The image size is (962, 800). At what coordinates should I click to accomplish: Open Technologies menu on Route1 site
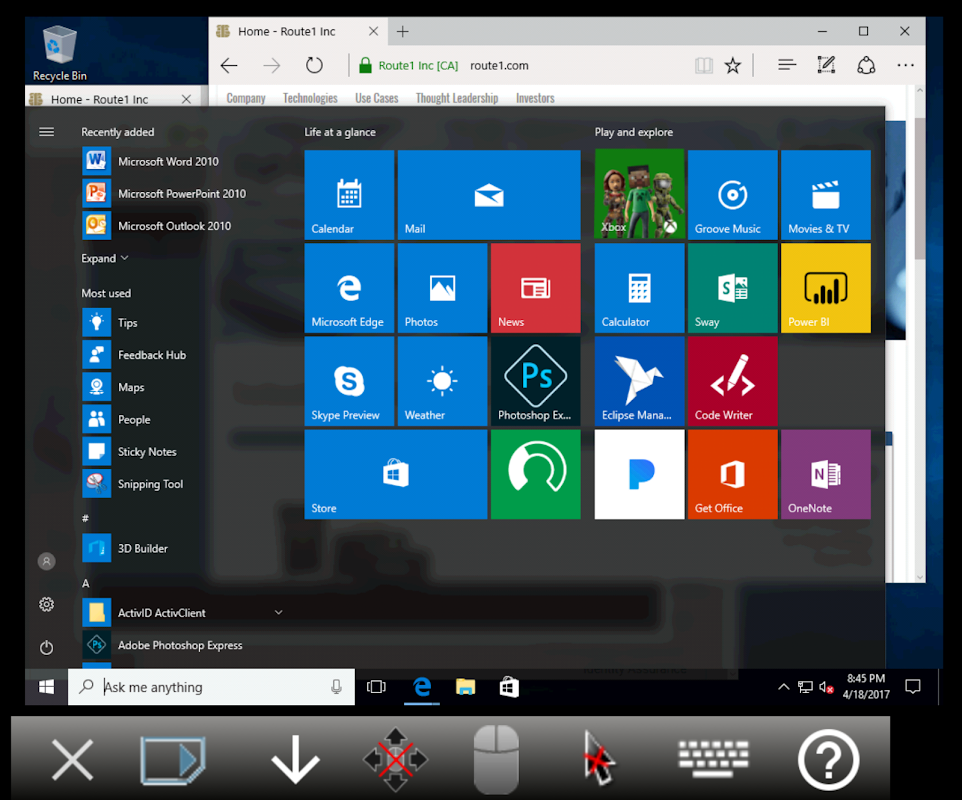tap(310, 98)
